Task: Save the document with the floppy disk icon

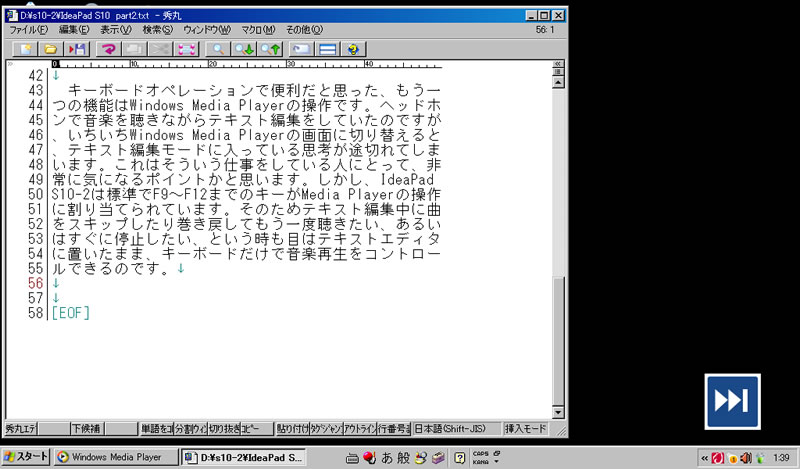Action: (77, 48)
